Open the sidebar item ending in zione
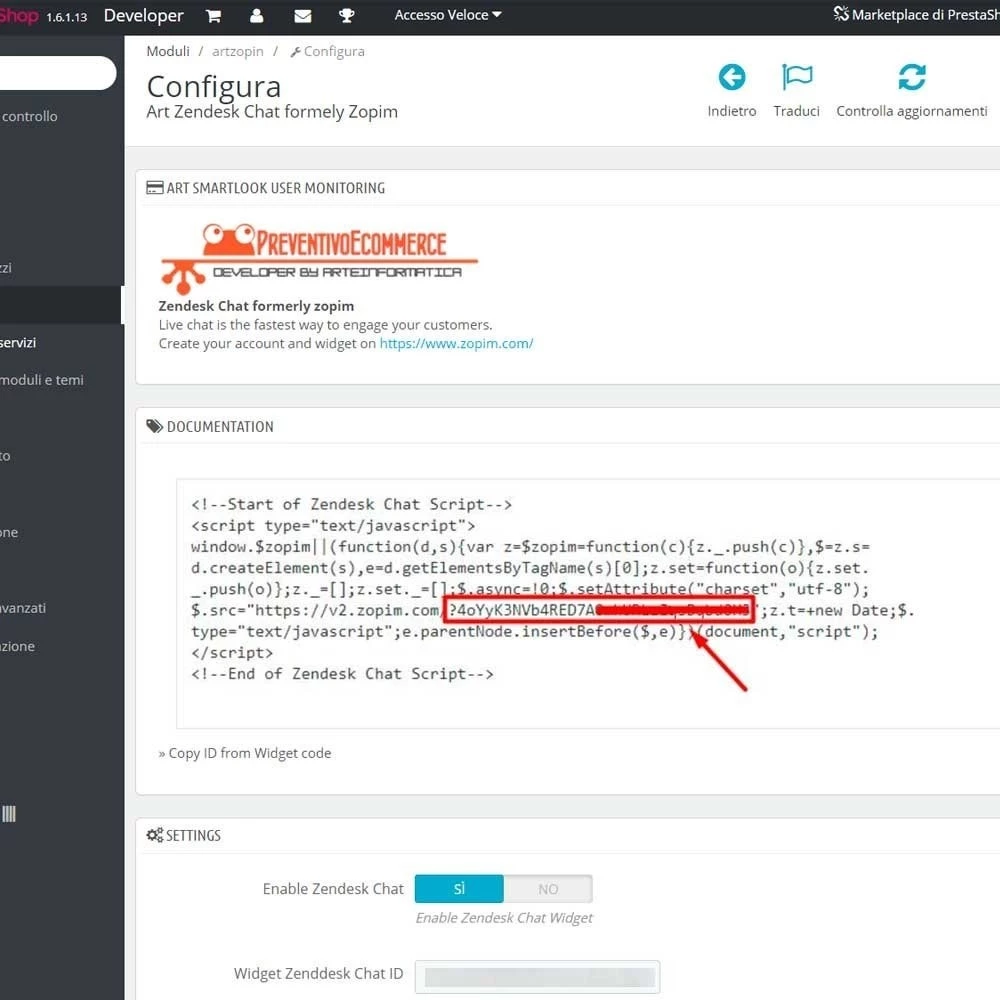1000x1000 pixels. pos(17,646)
